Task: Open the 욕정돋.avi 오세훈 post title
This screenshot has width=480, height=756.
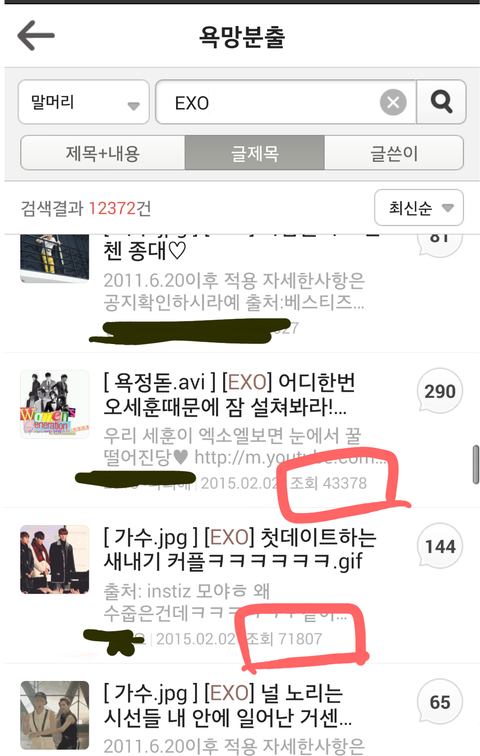Action: pos(229,394)
